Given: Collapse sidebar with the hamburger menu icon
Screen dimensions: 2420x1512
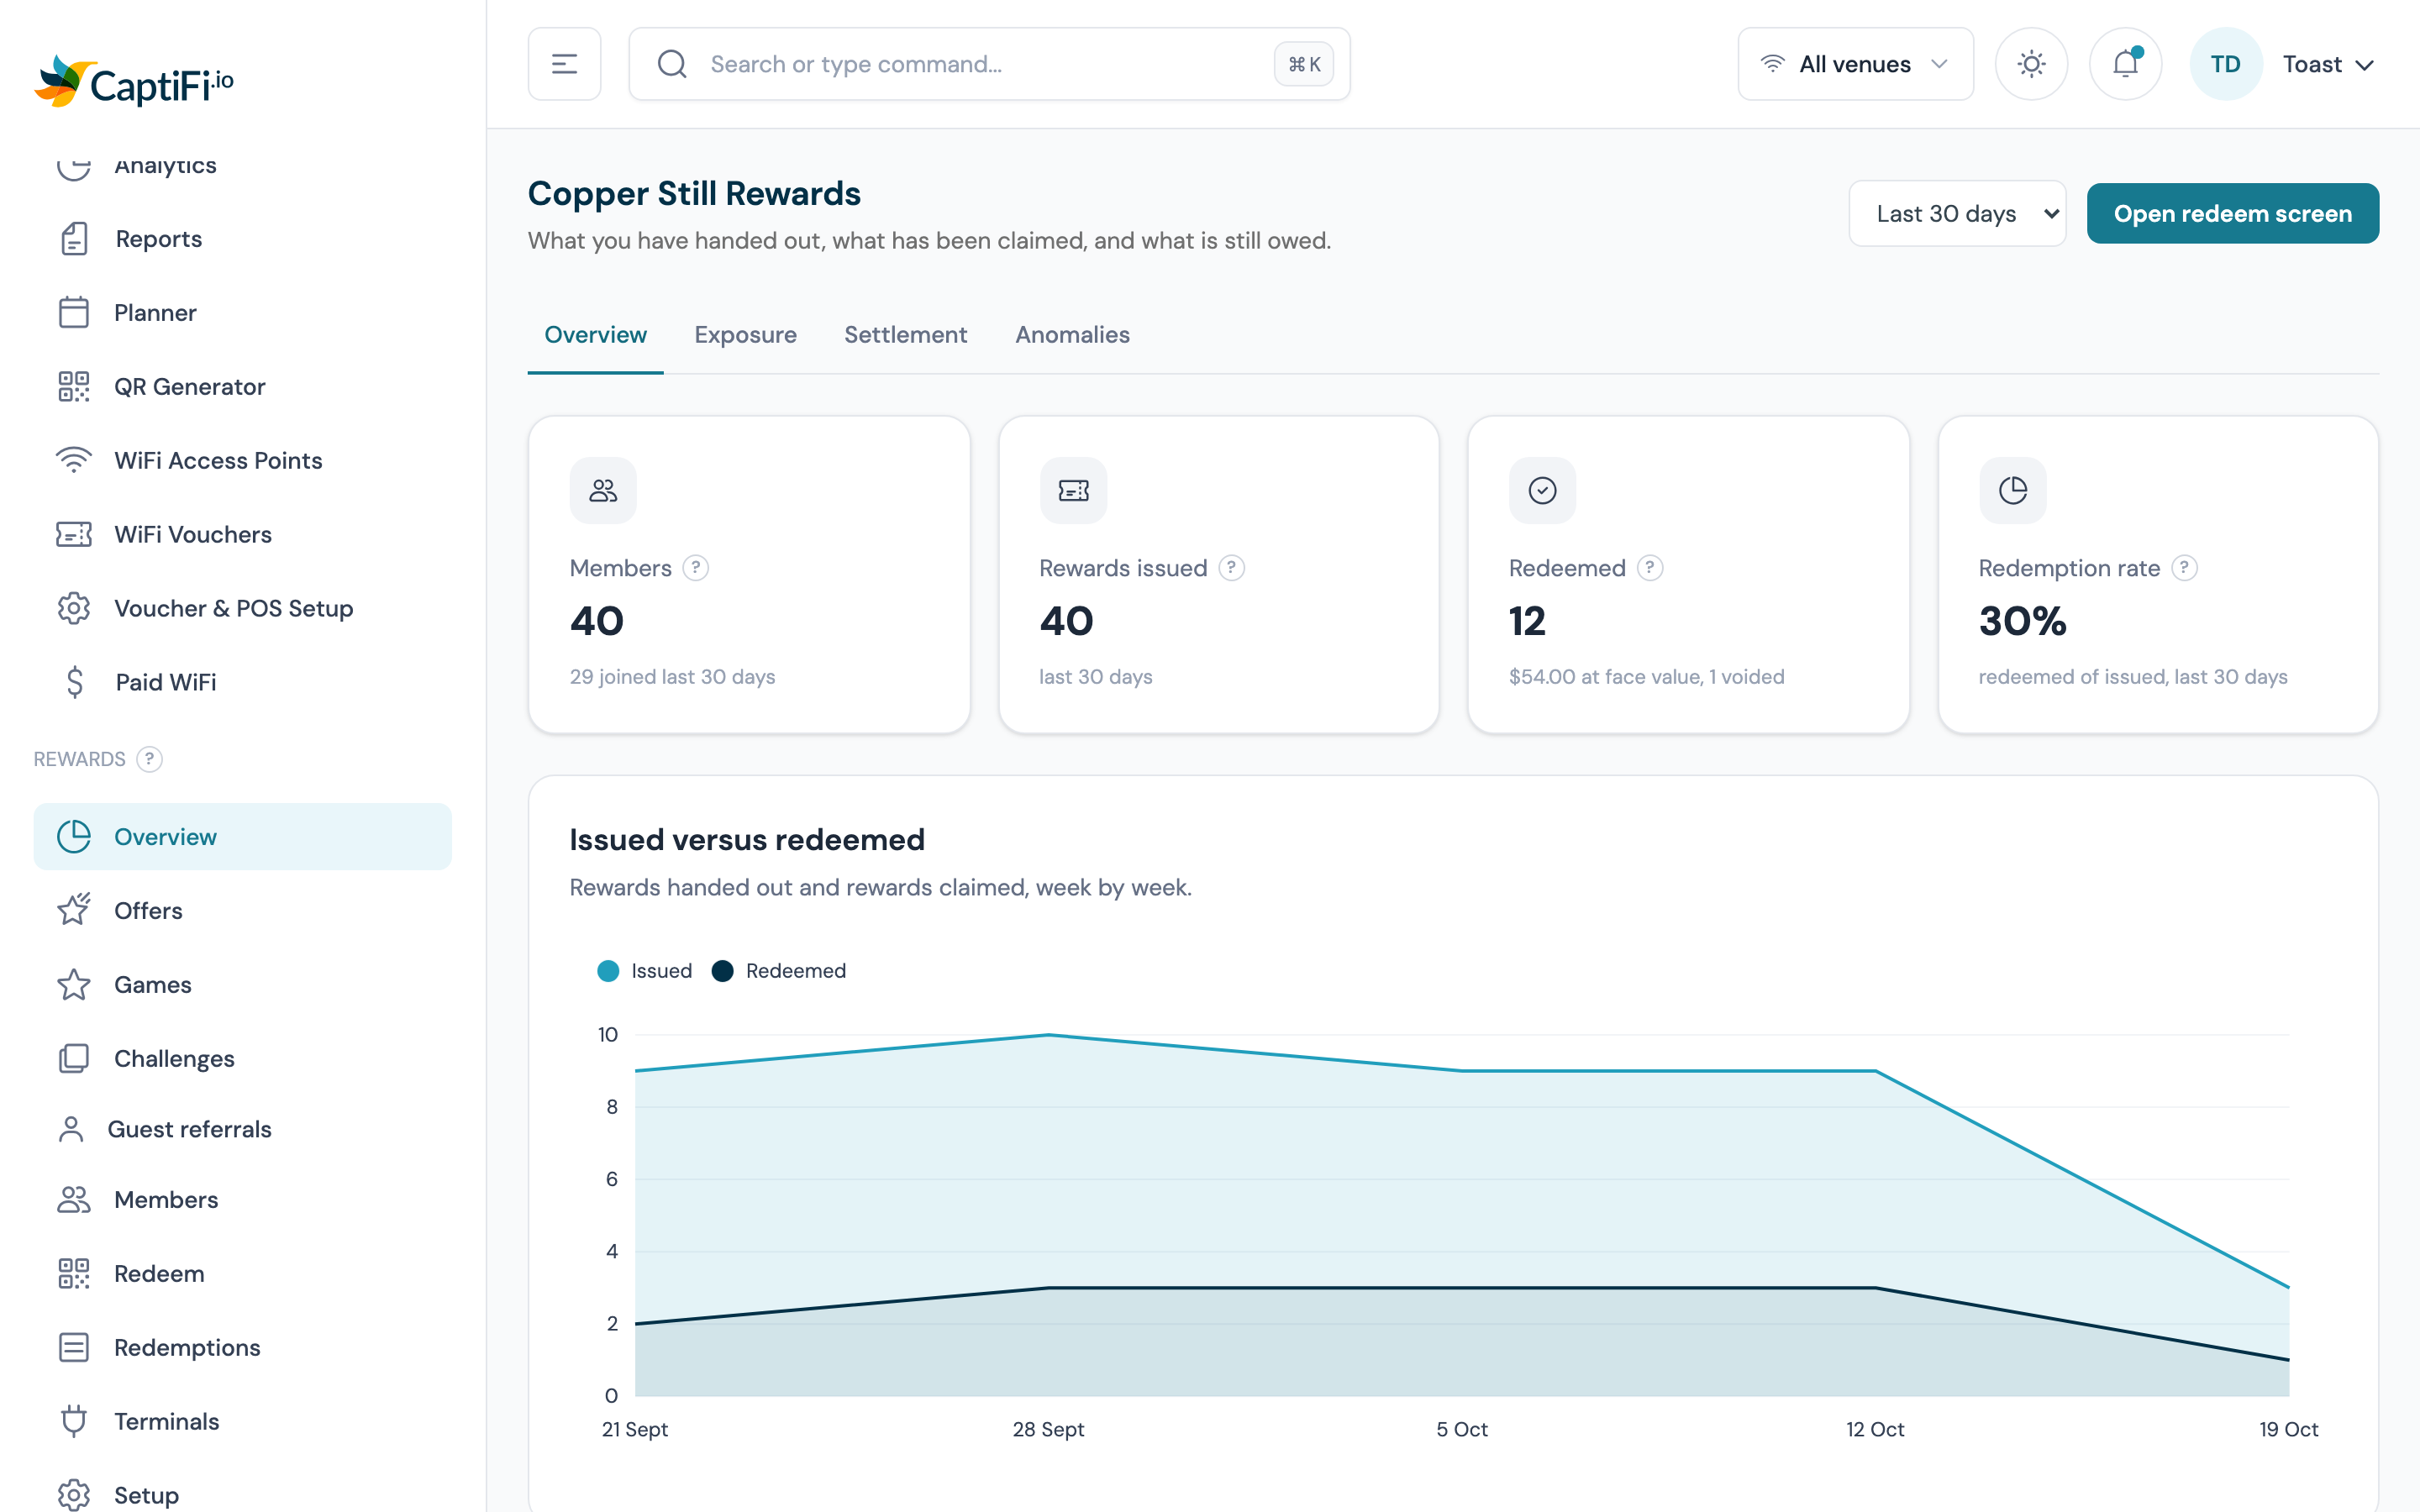Looking at the screenshot, I should [x=564, y=64].
